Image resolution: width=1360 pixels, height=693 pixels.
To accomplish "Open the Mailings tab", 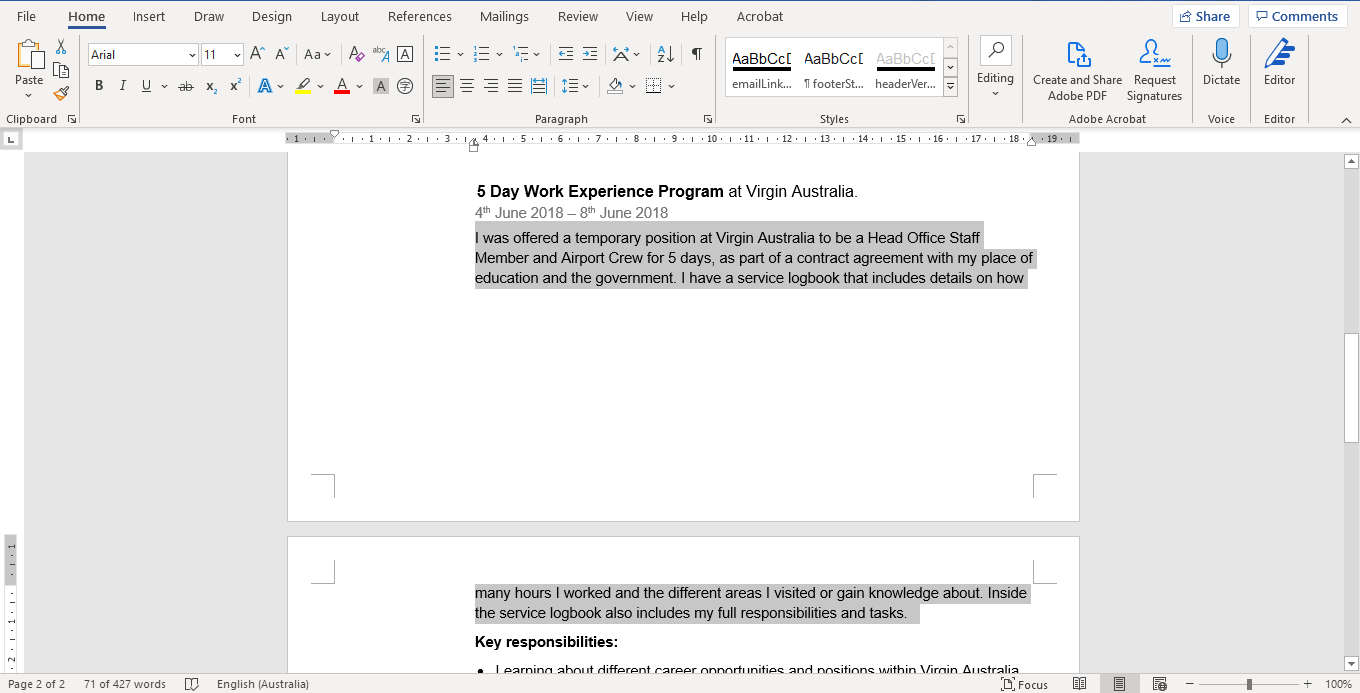I will coord(503,16).
